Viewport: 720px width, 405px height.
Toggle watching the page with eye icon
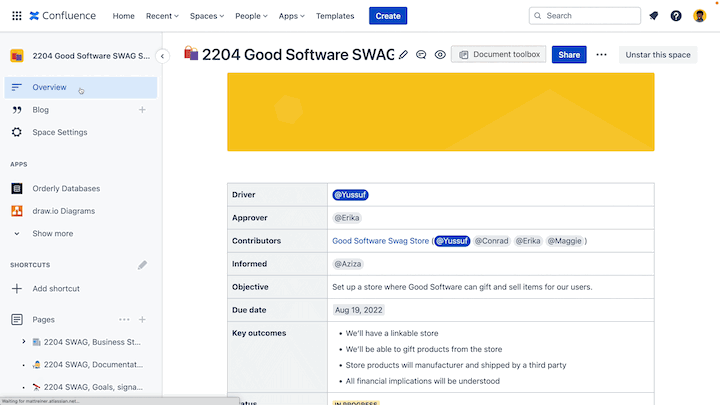[x=440, y=55]
